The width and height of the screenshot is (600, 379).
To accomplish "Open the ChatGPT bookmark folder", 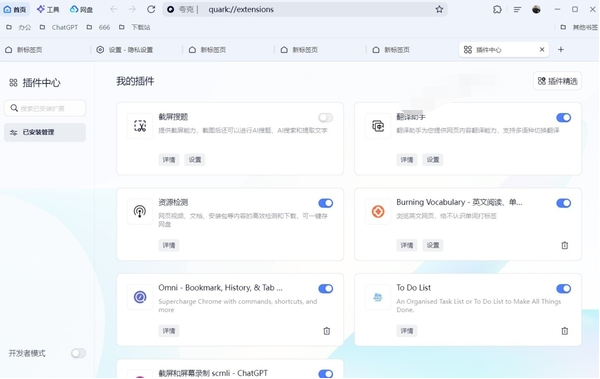I will [x=59, y=27].
